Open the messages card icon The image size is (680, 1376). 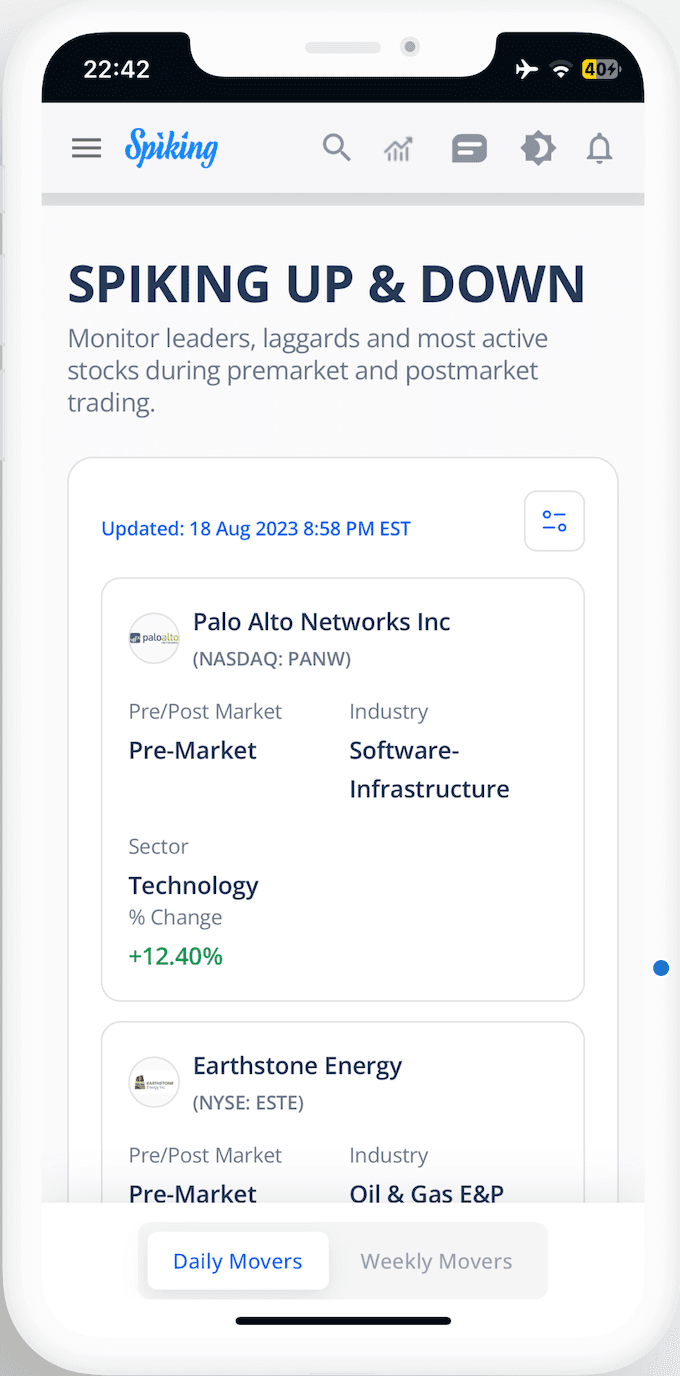tap(469, 149)
